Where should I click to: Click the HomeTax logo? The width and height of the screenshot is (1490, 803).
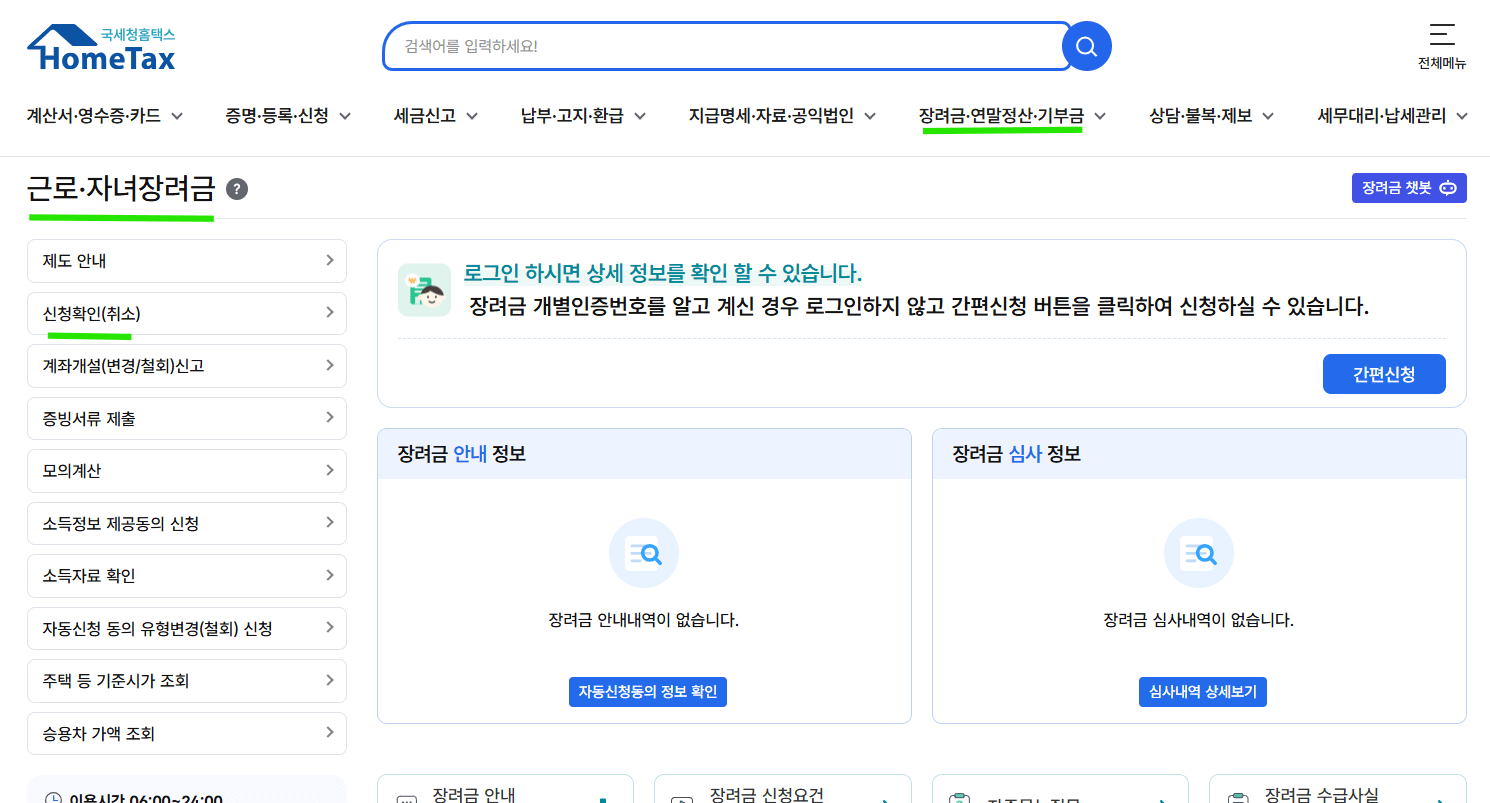(x=100, y=45)
